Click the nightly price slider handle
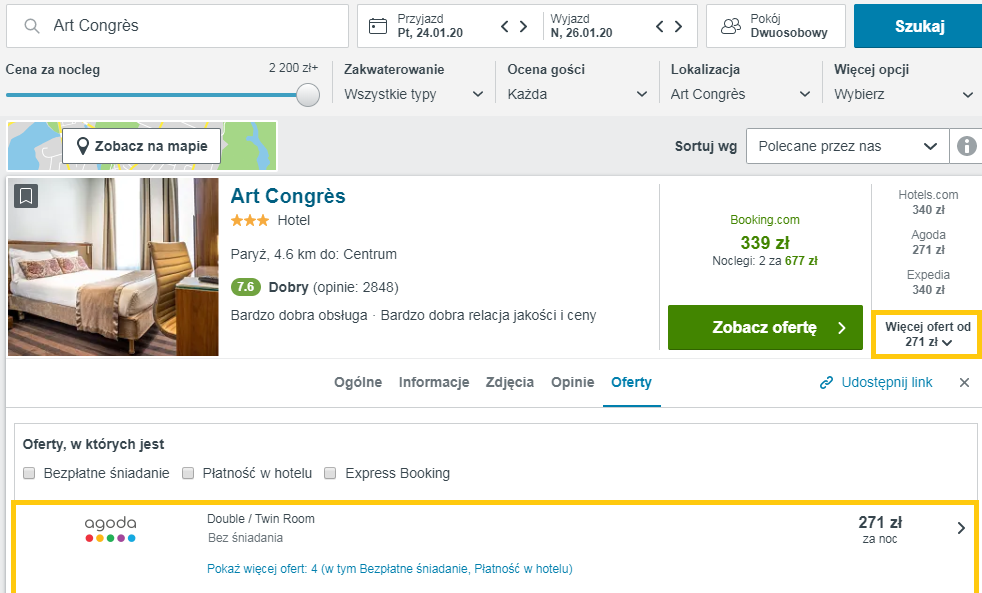Viewport: 982px width, 593px height. (308, 95)
